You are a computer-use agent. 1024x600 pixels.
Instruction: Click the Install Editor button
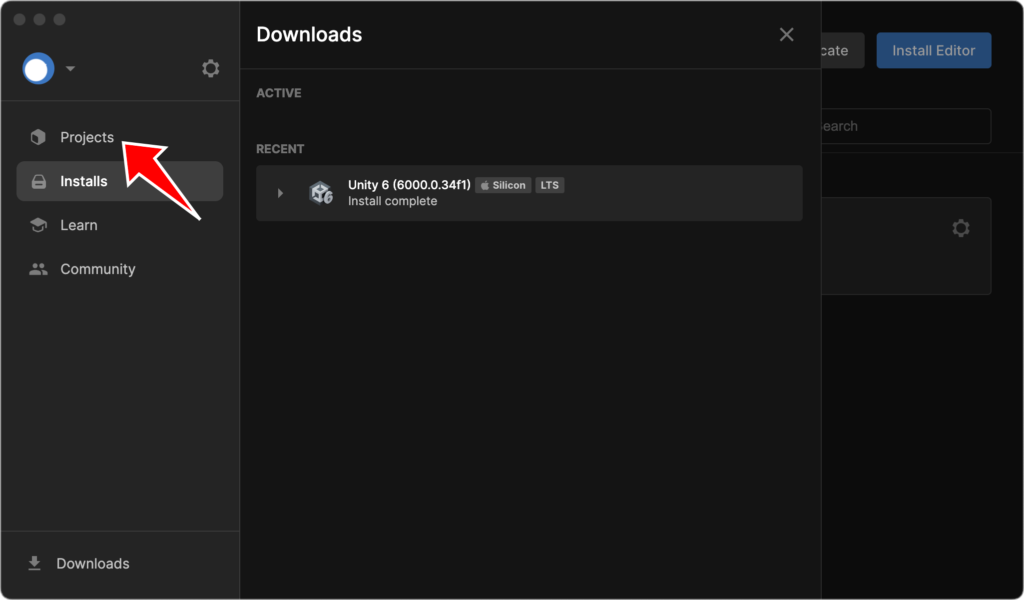tap(933, 50)
